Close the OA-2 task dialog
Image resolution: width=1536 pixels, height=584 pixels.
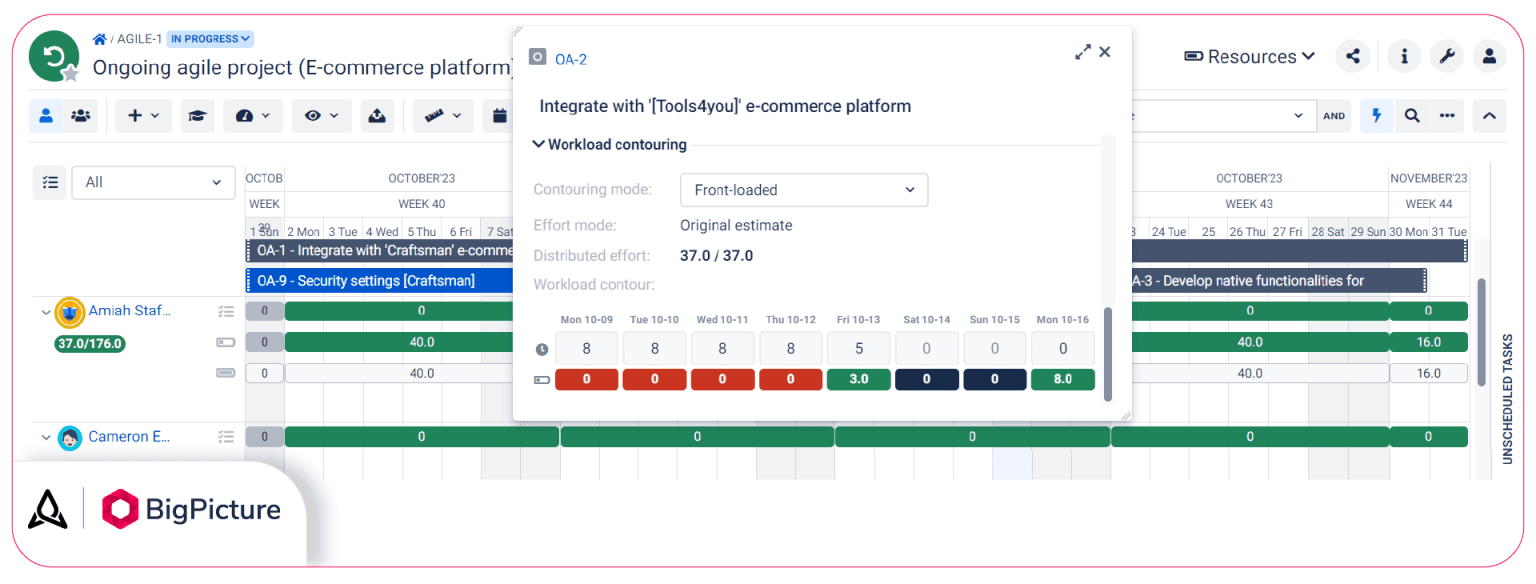point(1105,52)
